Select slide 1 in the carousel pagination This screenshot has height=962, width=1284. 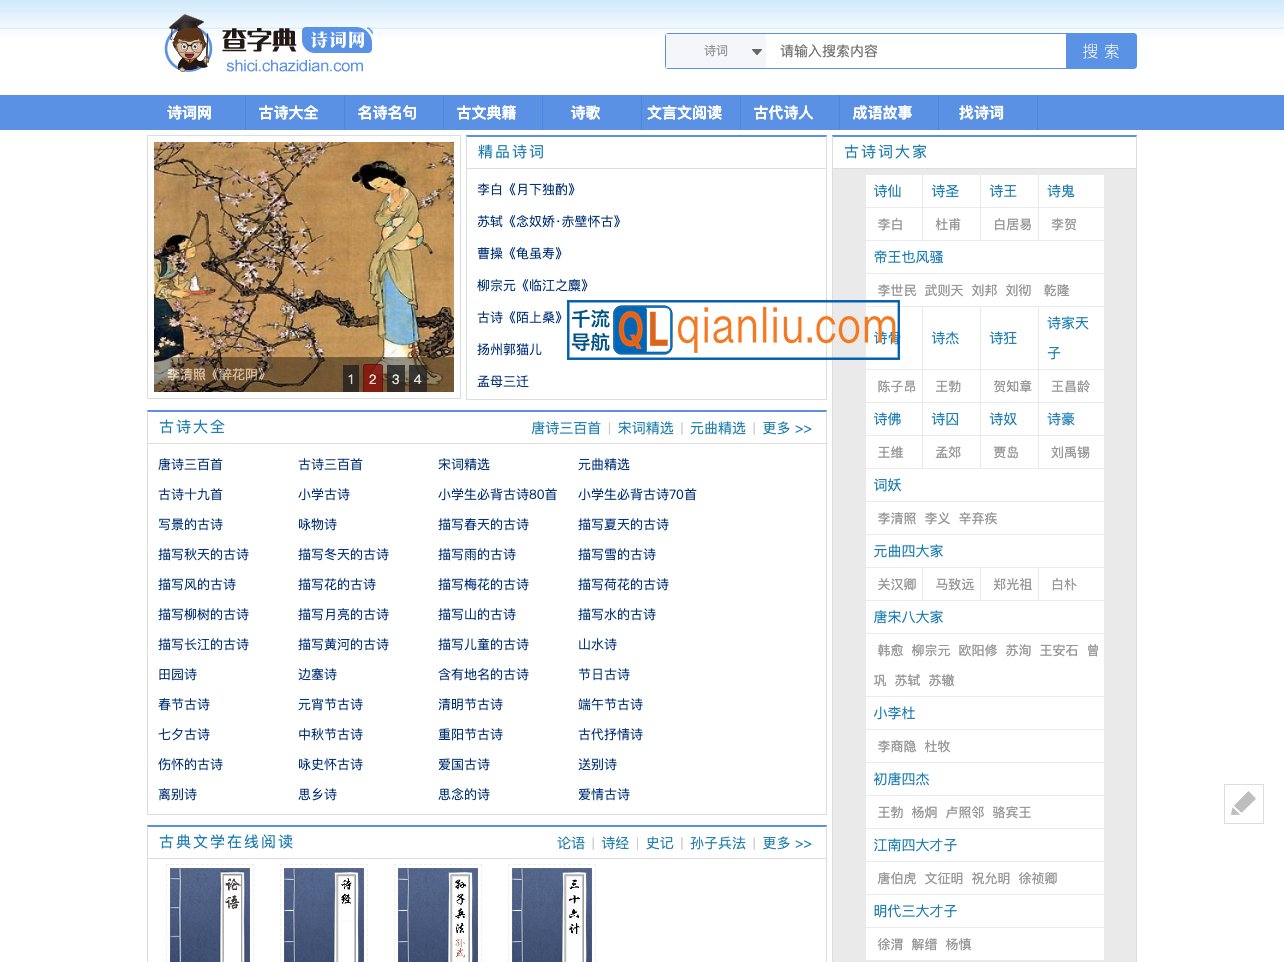pos(350,379)
